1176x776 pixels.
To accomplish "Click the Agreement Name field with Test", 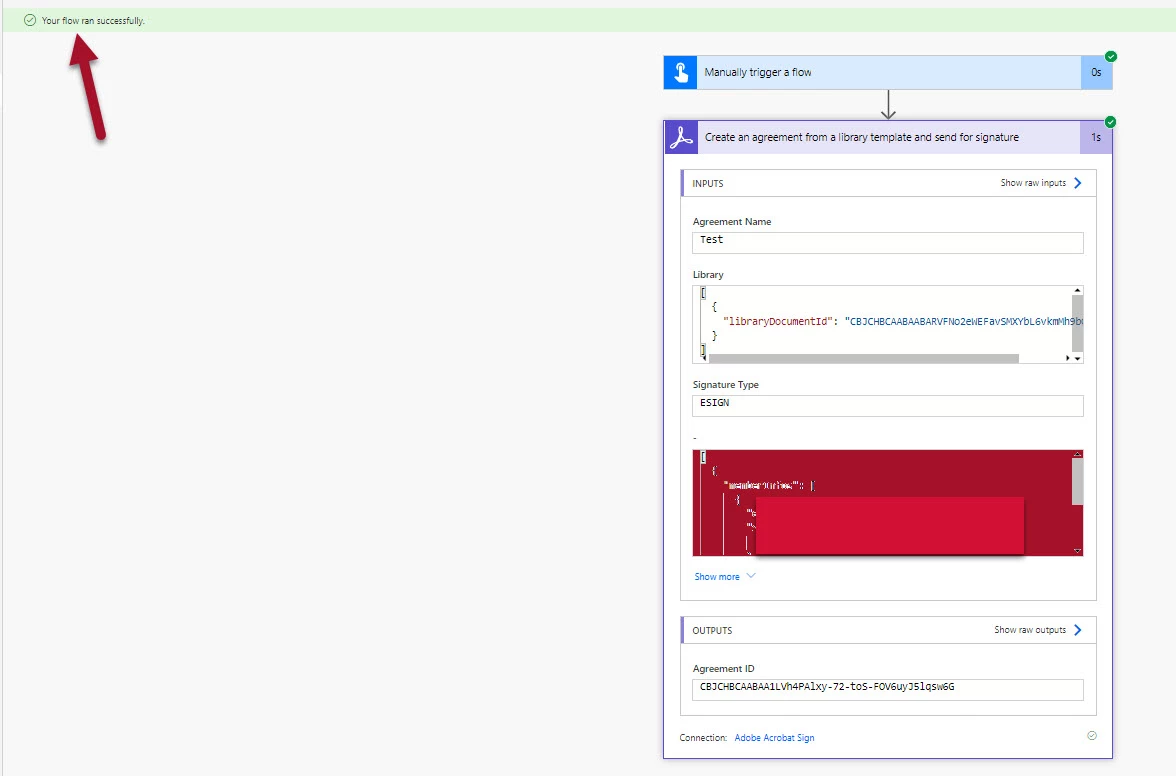I will pos(887,242).
